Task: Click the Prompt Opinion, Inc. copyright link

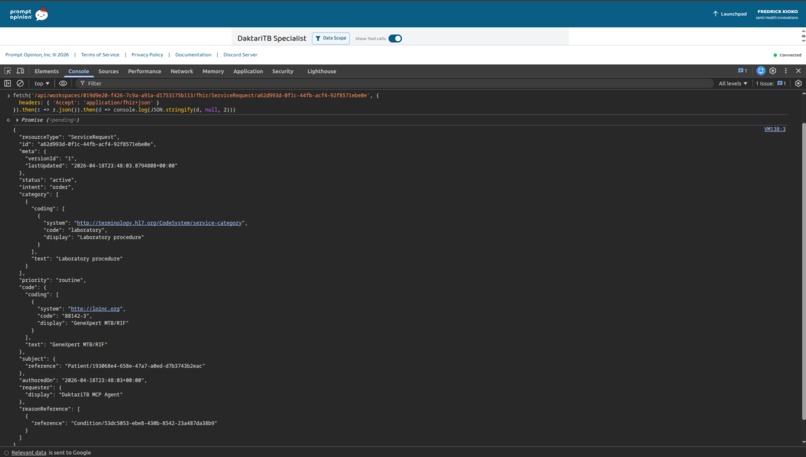Action: pos(37,54)
